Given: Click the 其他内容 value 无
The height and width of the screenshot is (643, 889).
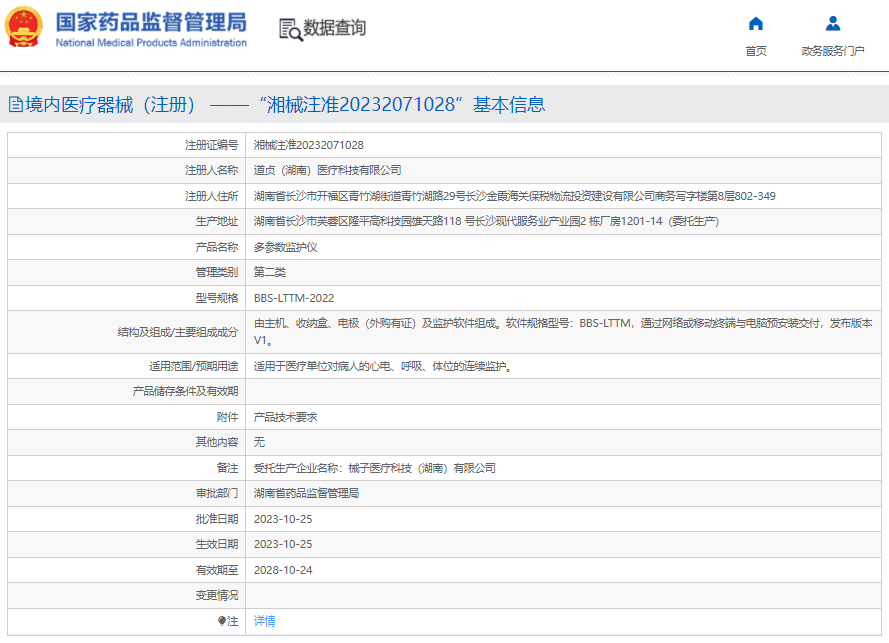Looking at the screenshot, I should tap(259, 442).
